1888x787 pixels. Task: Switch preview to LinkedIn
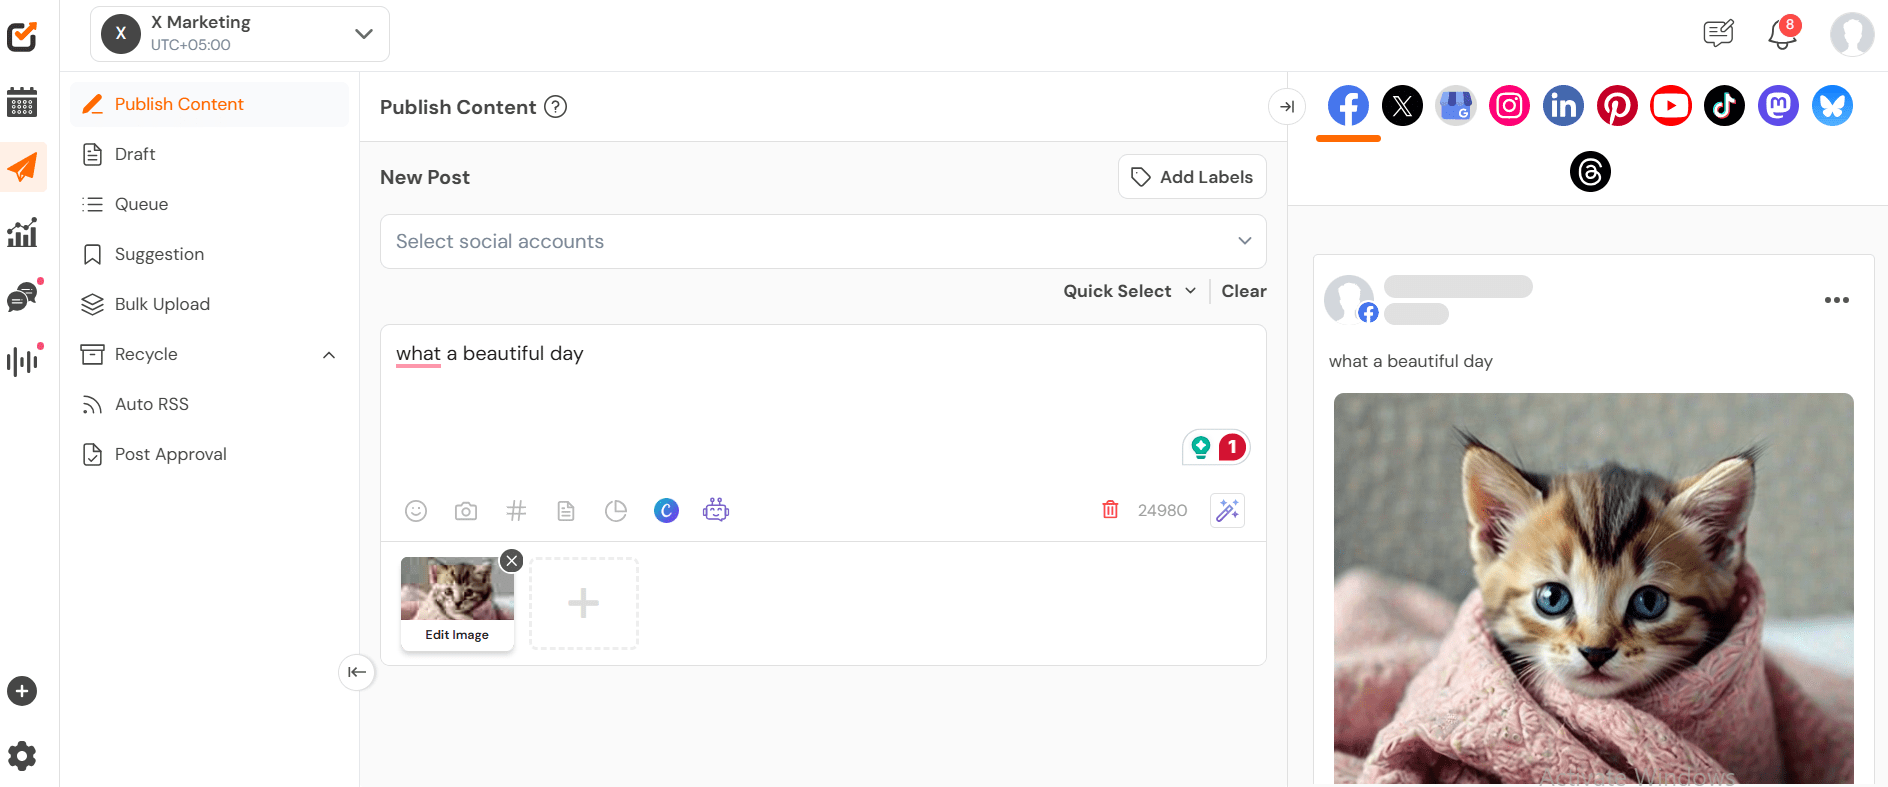coord(1564,105)
